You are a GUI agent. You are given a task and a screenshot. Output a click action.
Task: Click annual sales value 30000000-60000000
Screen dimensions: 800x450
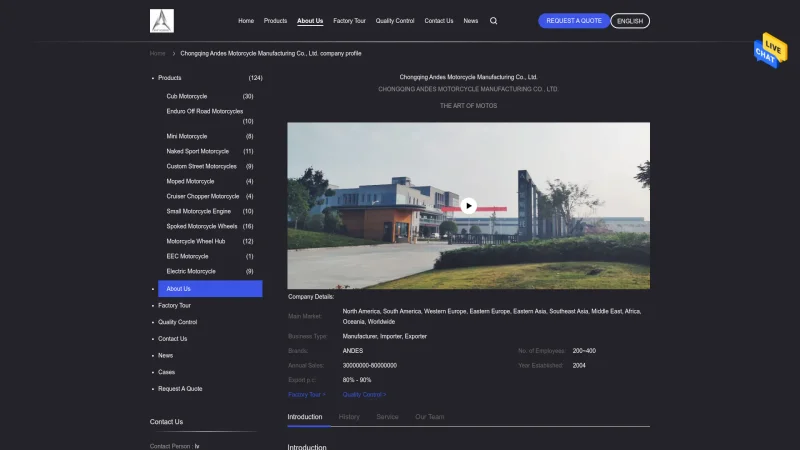click(369, 366)
